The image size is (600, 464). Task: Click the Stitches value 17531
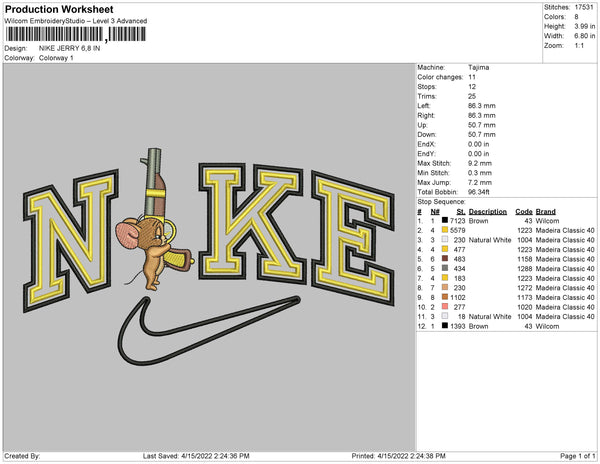point(584,7)
